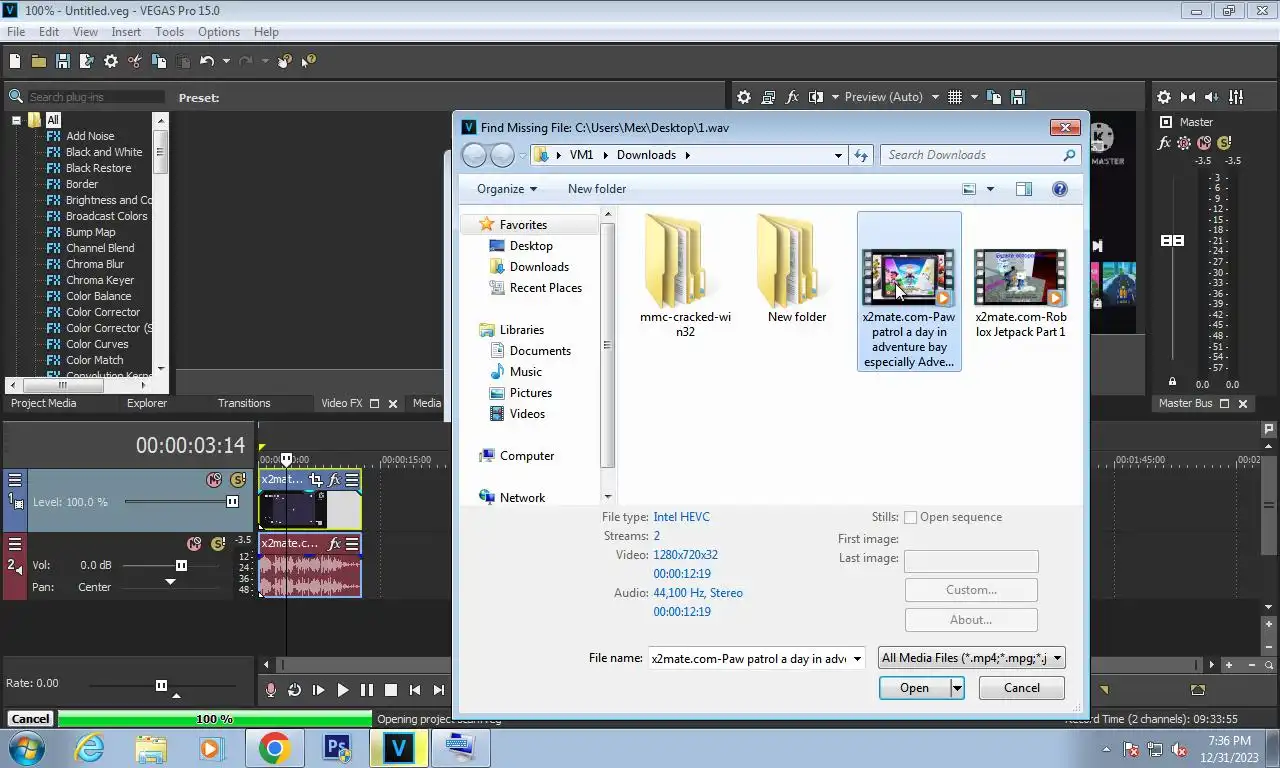Click the Rate slider handle
1280x768 pixels.
(161, 685)
